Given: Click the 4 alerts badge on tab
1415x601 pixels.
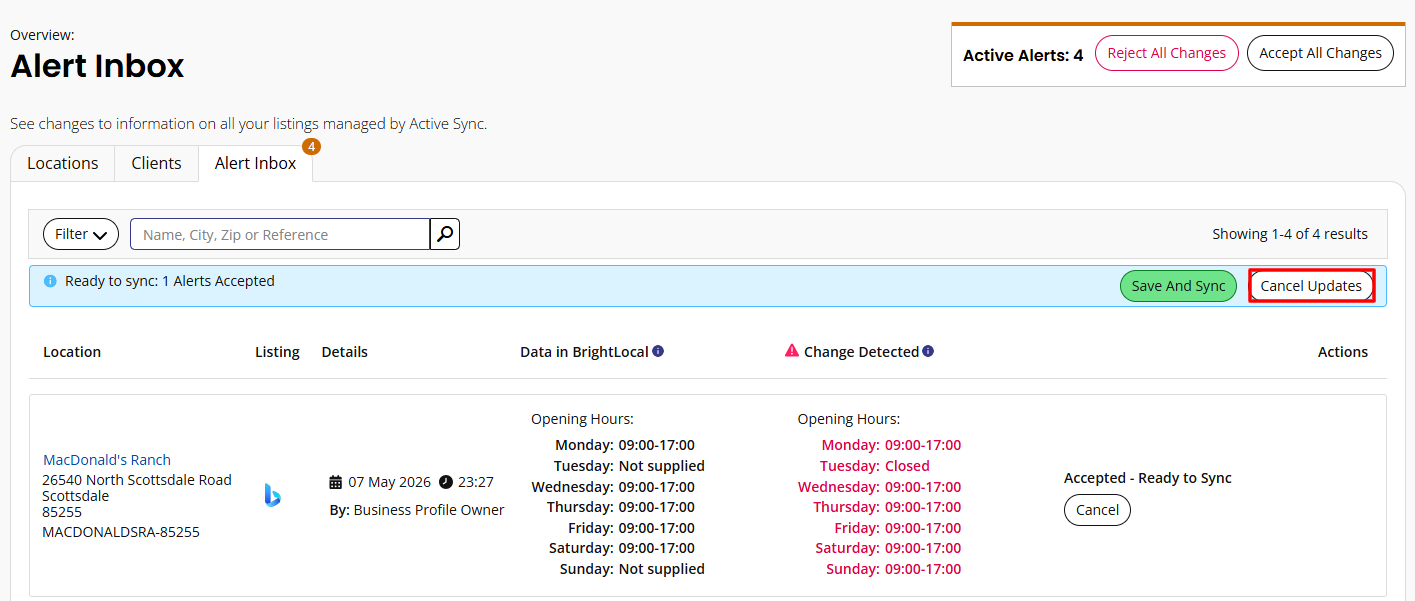Looking at the screenshot, I should point(311,147).
